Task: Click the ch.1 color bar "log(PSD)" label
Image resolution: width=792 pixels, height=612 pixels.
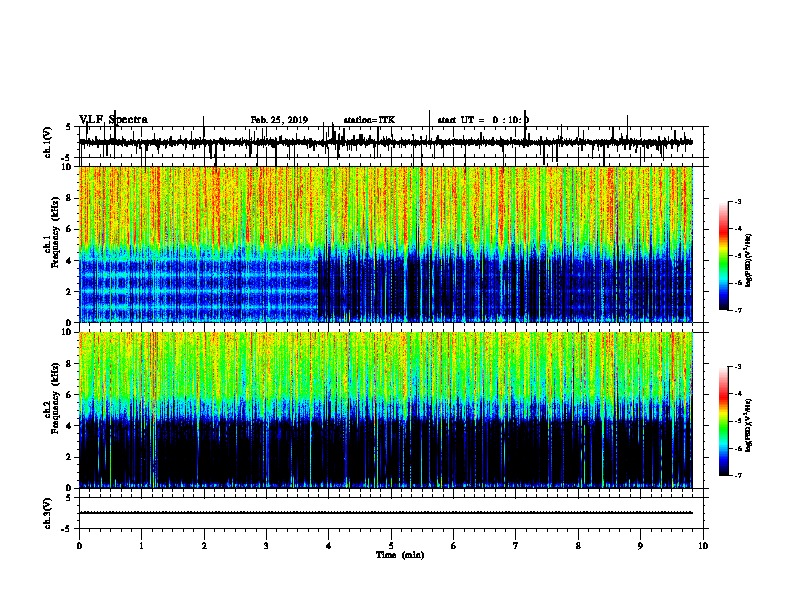Action: (x=748, y=261)
